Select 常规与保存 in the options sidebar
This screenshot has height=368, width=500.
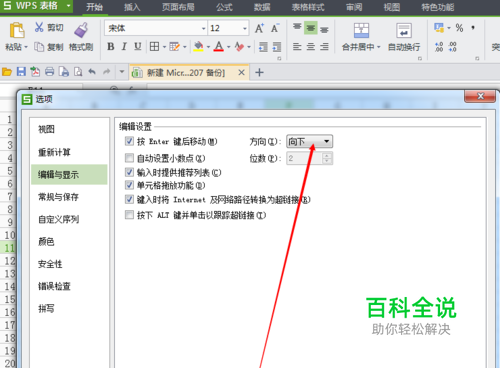58,197
